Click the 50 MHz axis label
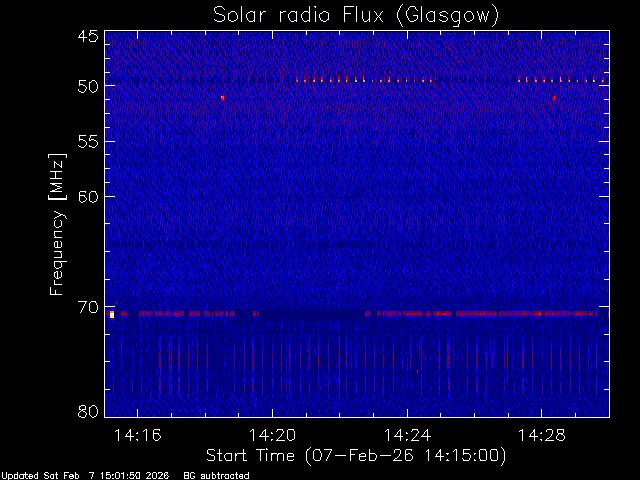Viewport: 640px width, 480px height. pyautogui.click(x=88, y=86)
